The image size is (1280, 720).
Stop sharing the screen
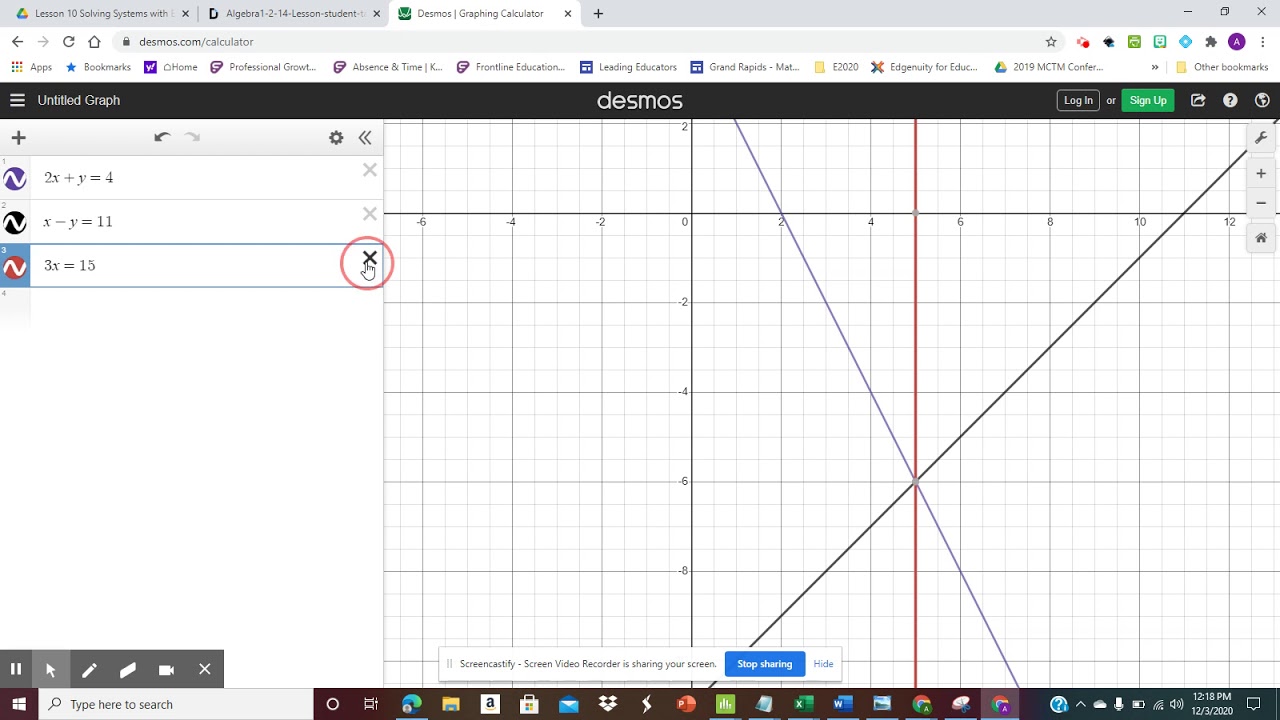pyautogui.click(x=765, y=664)
